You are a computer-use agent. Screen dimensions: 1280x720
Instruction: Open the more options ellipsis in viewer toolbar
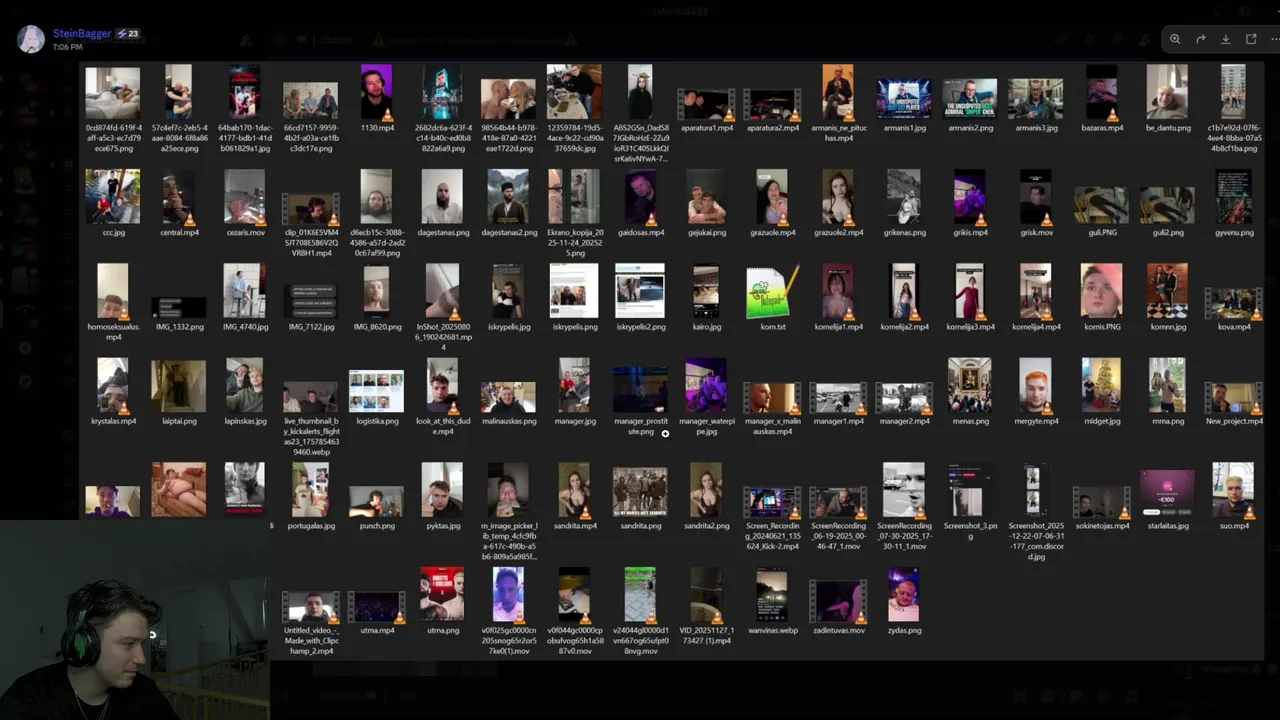click(x=1274, y=39)
